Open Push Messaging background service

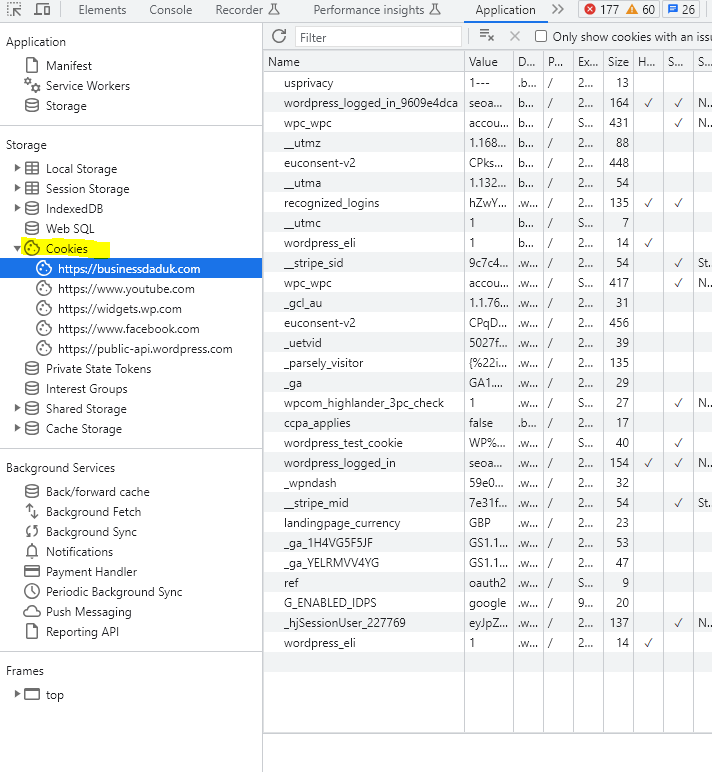tap(88, 612)
